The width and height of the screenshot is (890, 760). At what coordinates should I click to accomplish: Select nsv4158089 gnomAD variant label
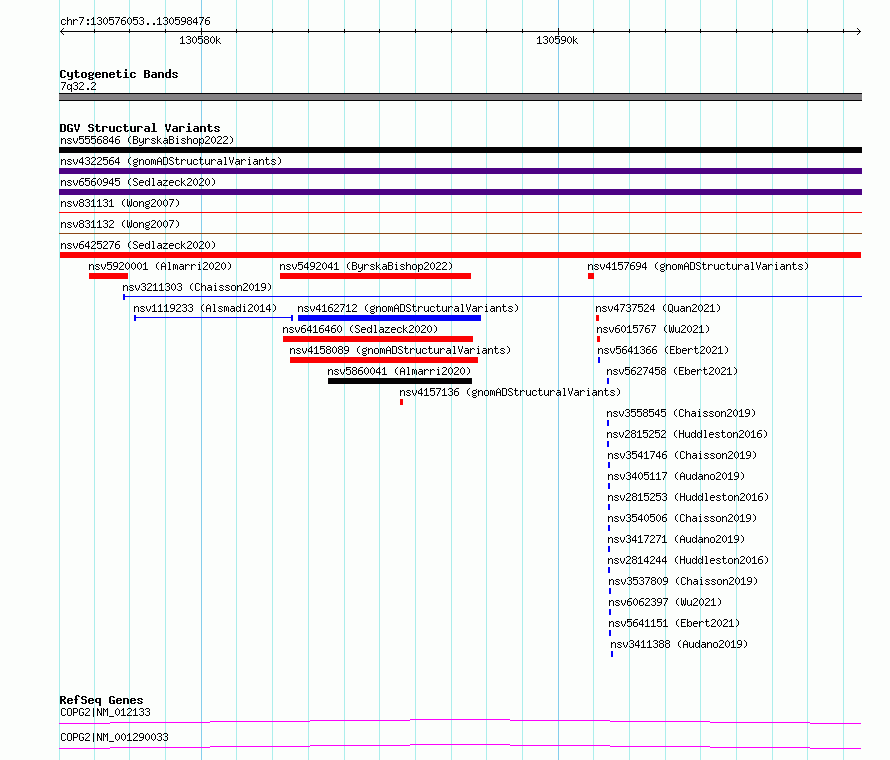tap(400, 350)
